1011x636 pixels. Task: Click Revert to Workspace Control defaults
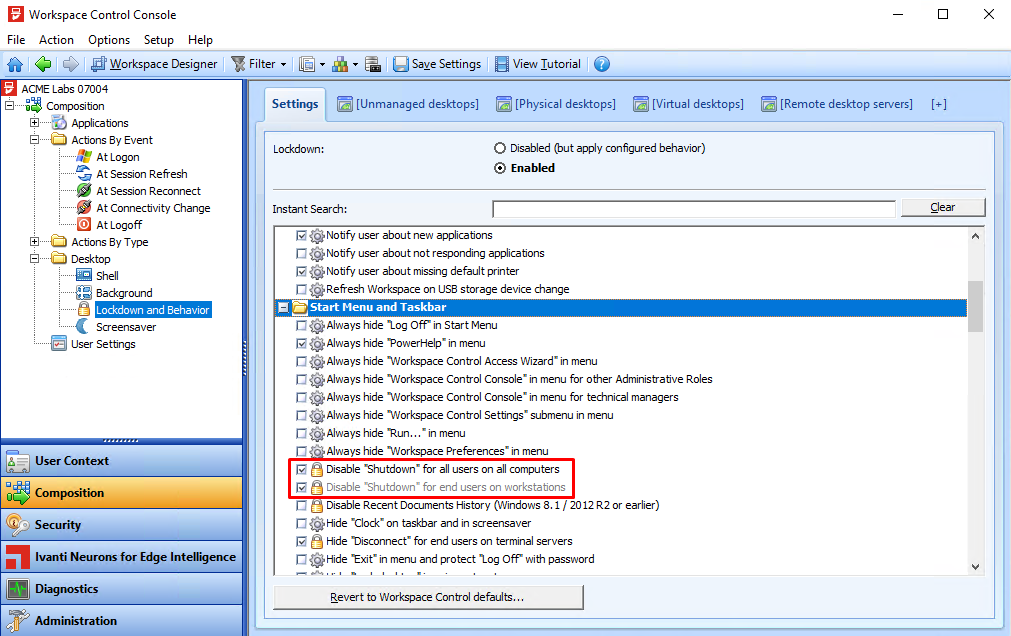tap(428, 597)
